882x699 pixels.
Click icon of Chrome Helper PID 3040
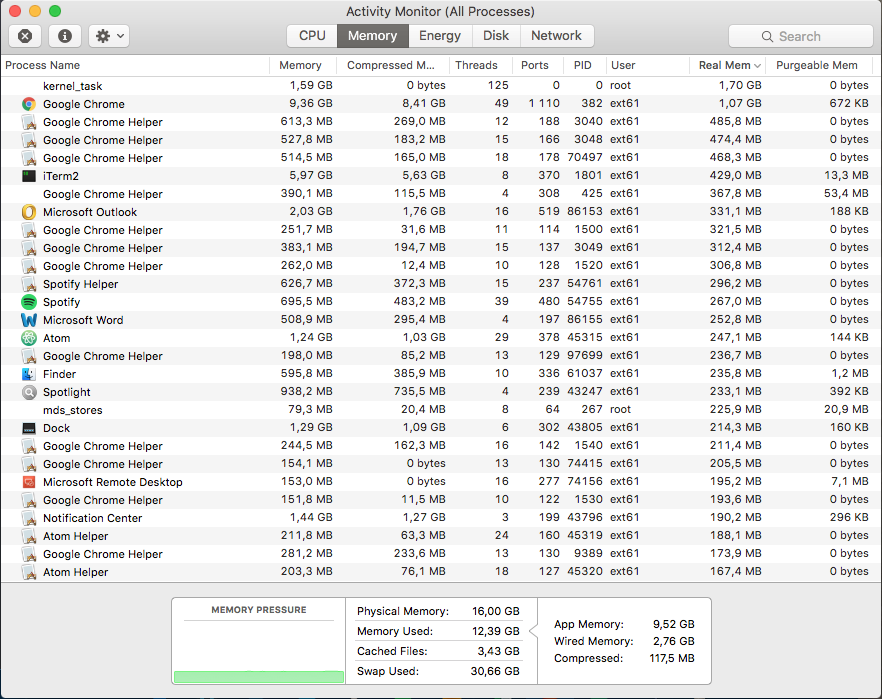[x=29, y=122]
